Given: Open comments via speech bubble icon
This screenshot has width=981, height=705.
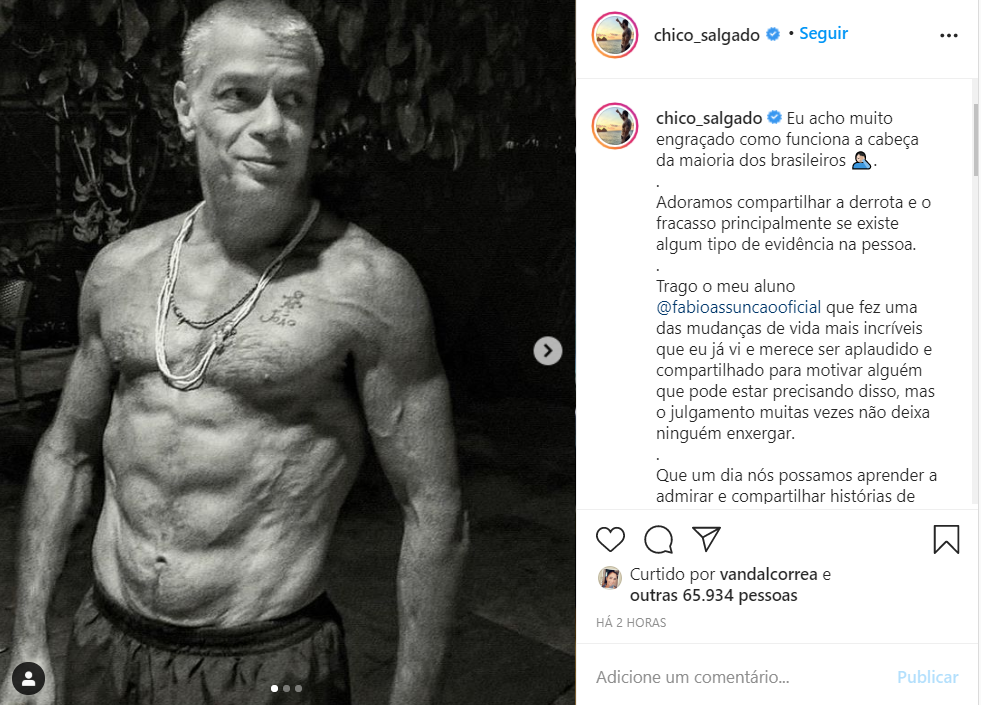Looking at the screenshot, I should pyautogui.click(x=658, y=539).
